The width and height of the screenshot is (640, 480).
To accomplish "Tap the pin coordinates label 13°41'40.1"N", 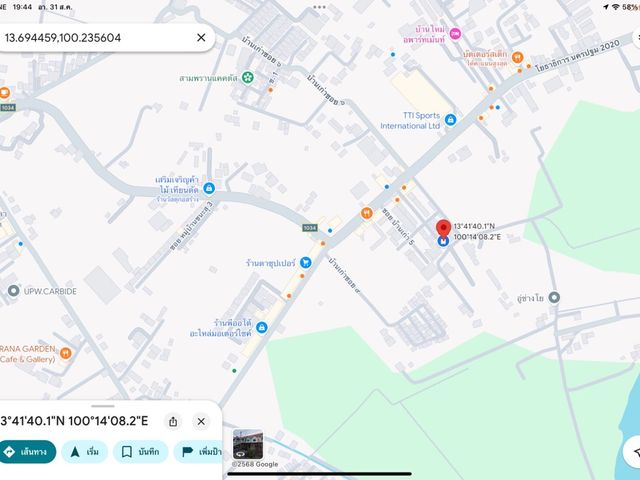I will click(x=474, y=226).
